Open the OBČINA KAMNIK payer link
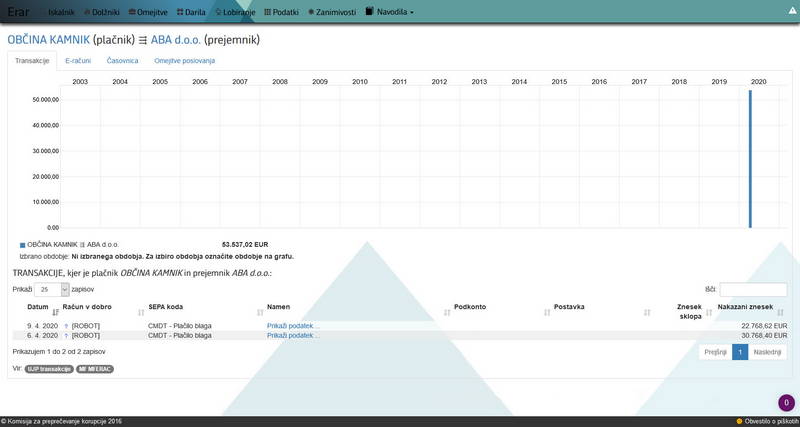800x427 pixels. pyautogui.click(x=48, y=40)
